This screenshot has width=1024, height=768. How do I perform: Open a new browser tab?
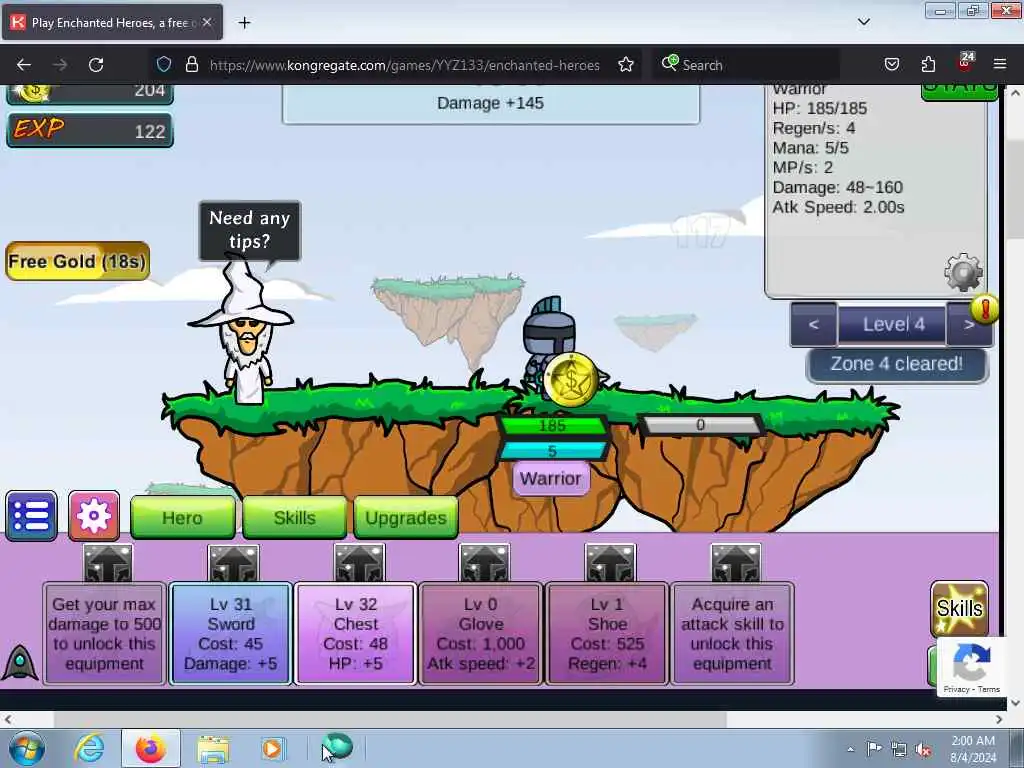[244, 23]
